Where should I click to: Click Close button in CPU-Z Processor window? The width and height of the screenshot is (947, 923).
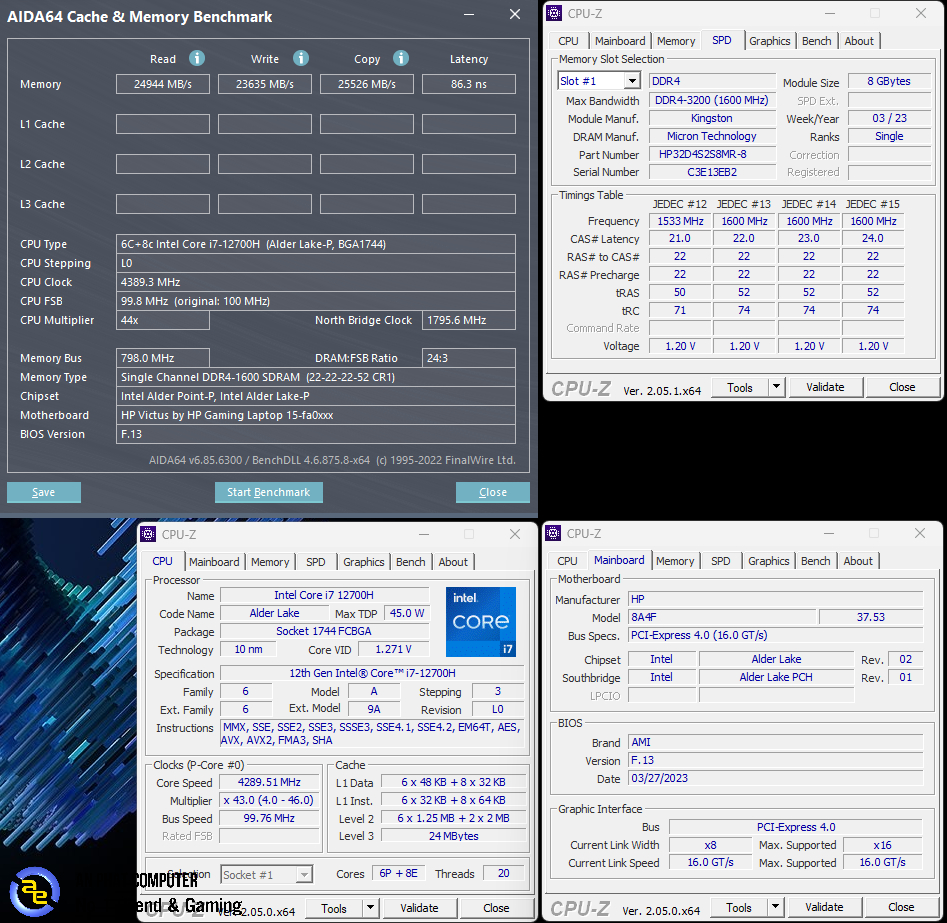point(496,908)
